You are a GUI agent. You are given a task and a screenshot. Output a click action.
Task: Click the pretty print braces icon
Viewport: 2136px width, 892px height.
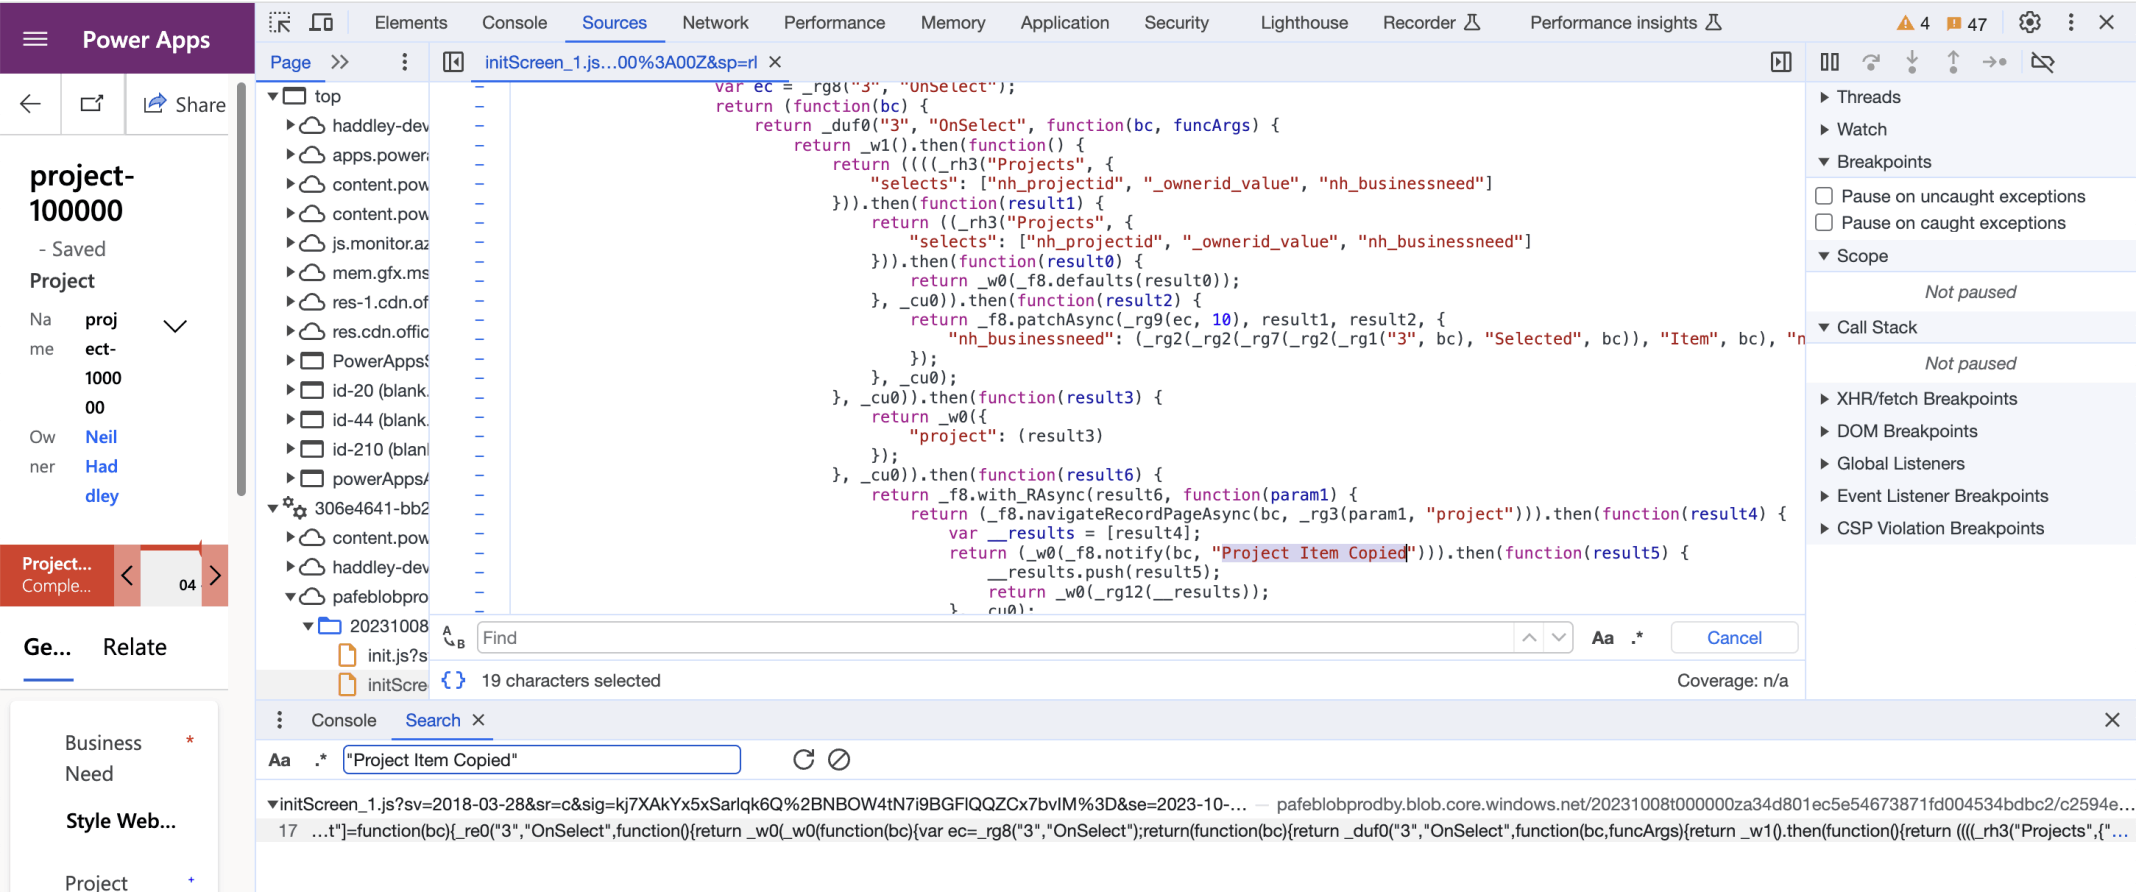(453, 681)
